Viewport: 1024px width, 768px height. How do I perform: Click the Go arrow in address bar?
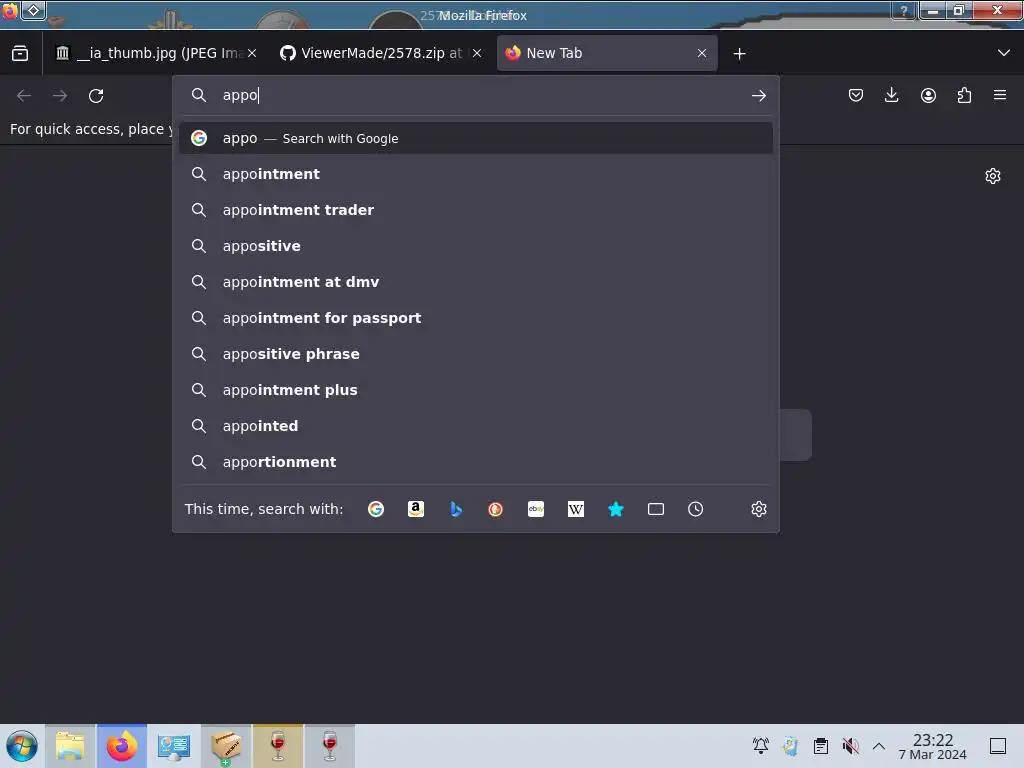point(758,96)
